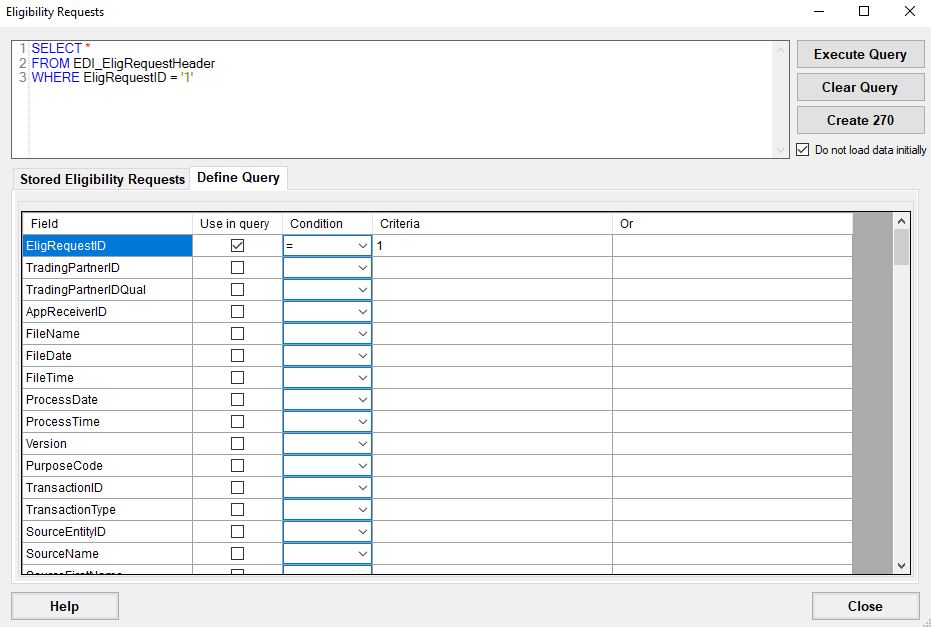
Task: Open Condition dropdown for ProcessTime
Action: coord(327,422)
